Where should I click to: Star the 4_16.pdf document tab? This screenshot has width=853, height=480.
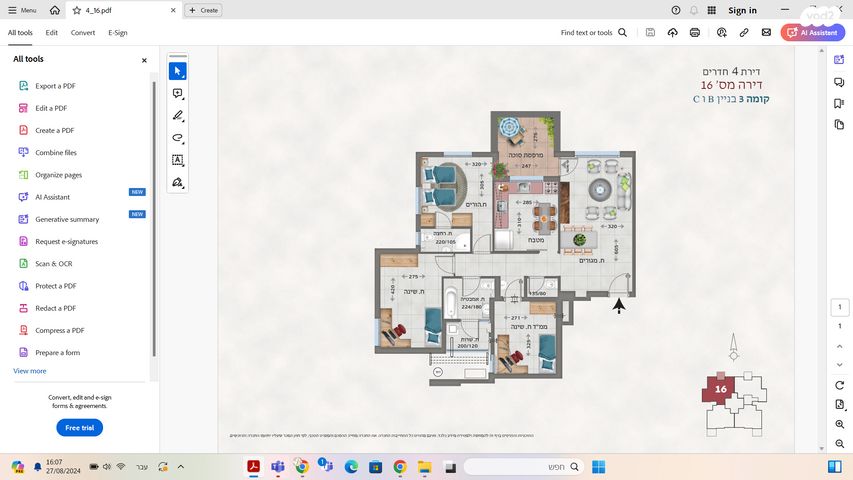coord(77,10)
